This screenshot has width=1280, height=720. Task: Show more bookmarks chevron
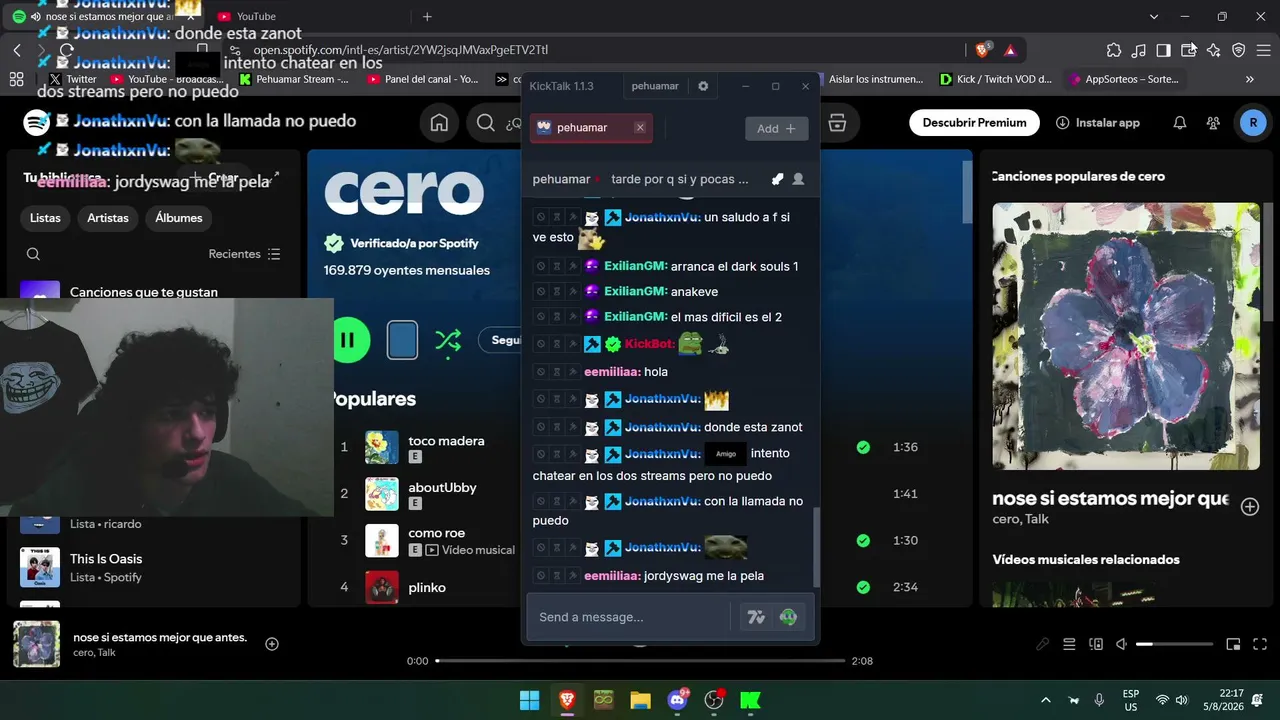coord(1250,79)
